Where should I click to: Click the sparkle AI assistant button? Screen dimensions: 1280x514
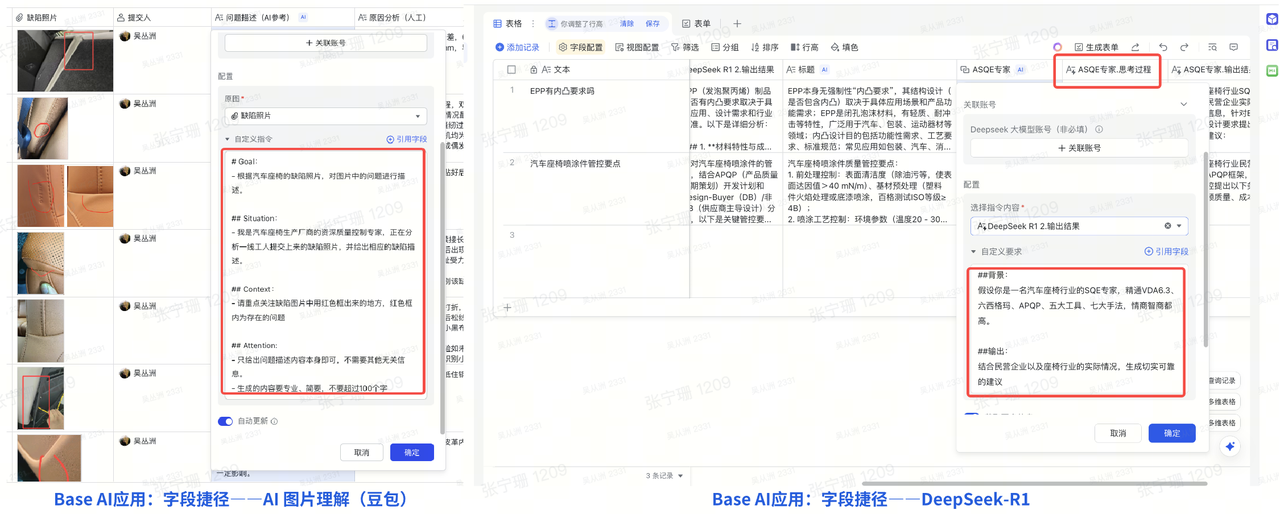pyautogui.click(x=1231, y=446)
